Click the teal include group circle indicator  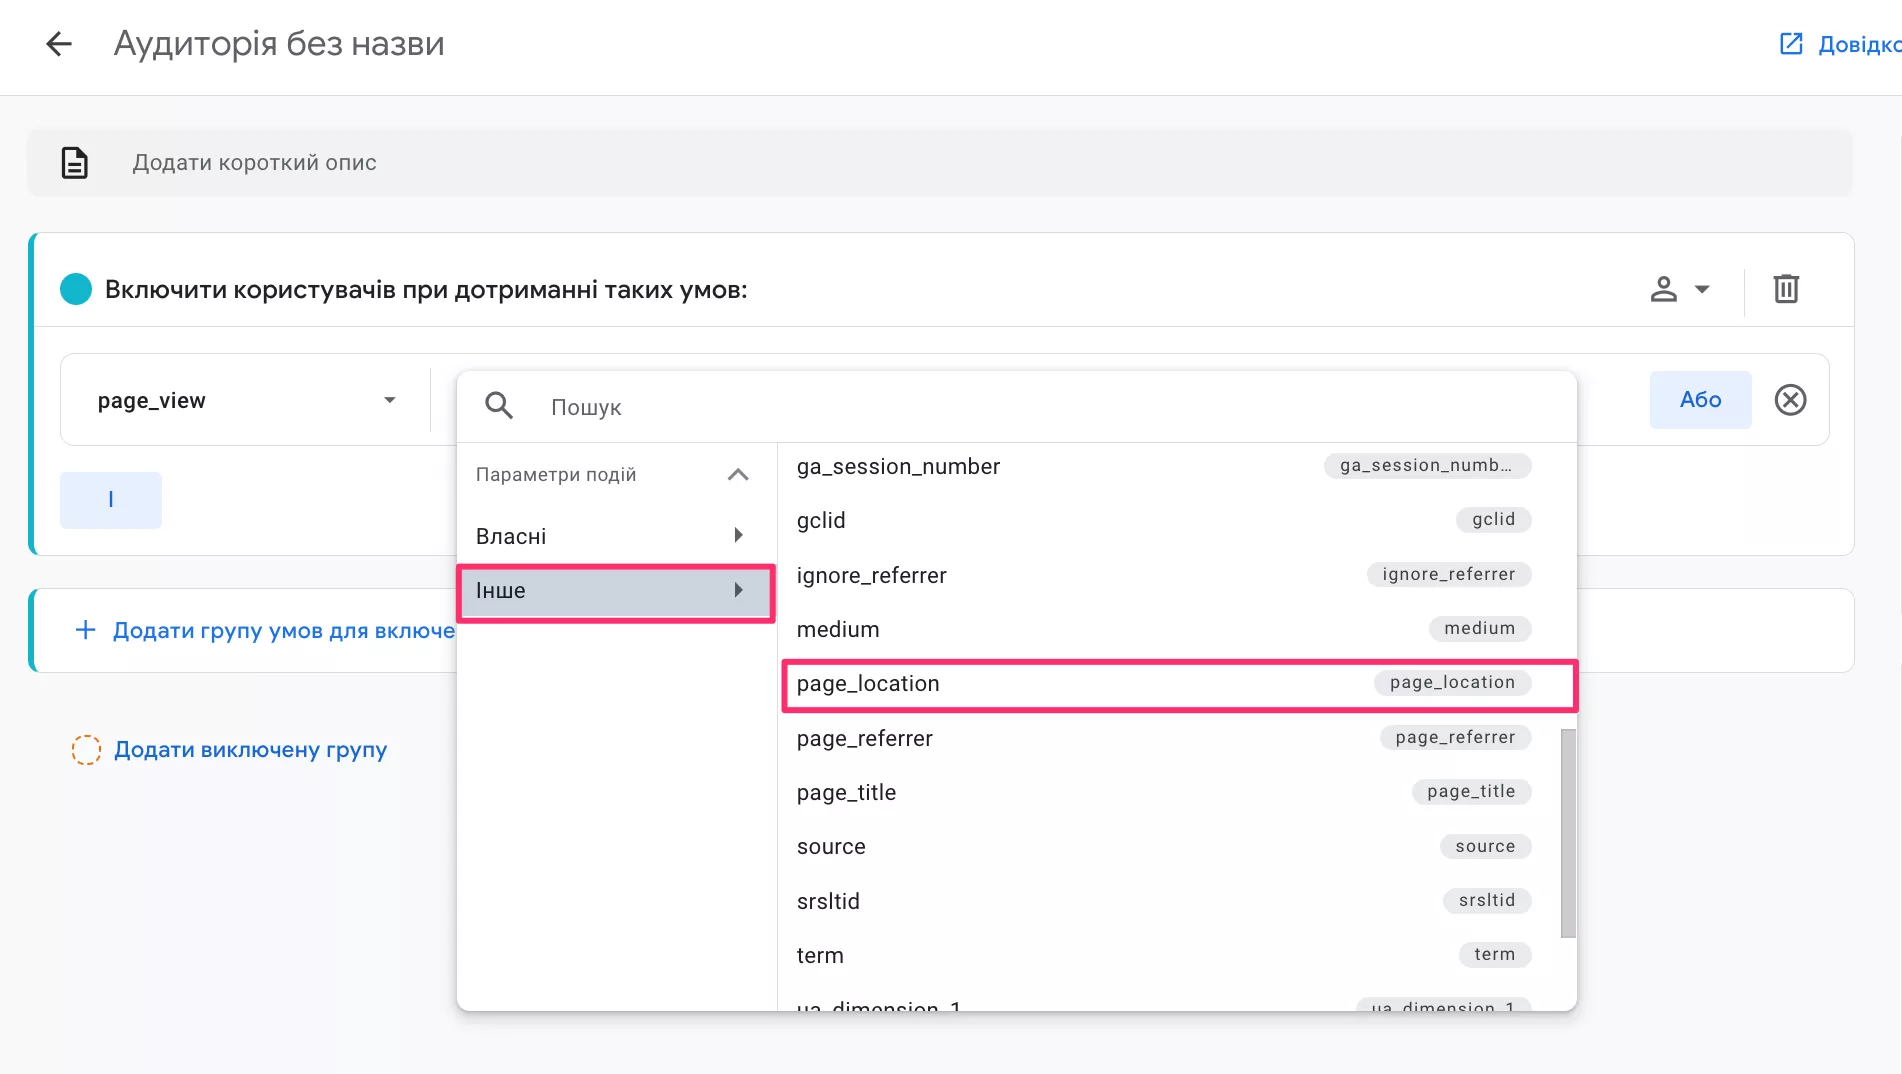pos(76,290)
